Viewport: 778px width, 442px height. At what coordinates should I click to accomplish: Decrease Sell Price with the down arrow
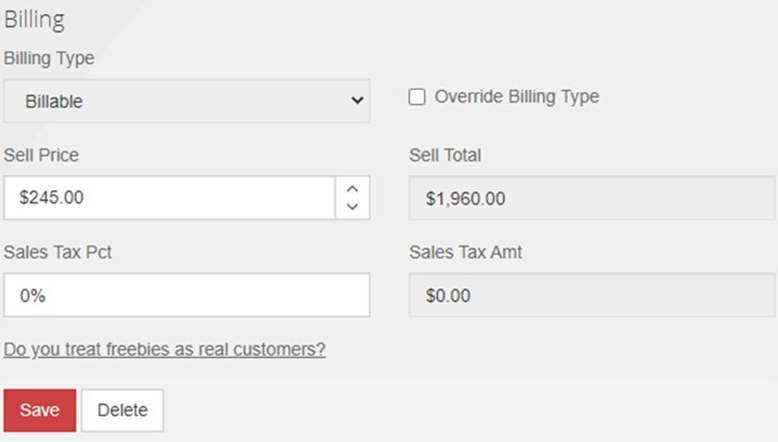tap(352, 207)
